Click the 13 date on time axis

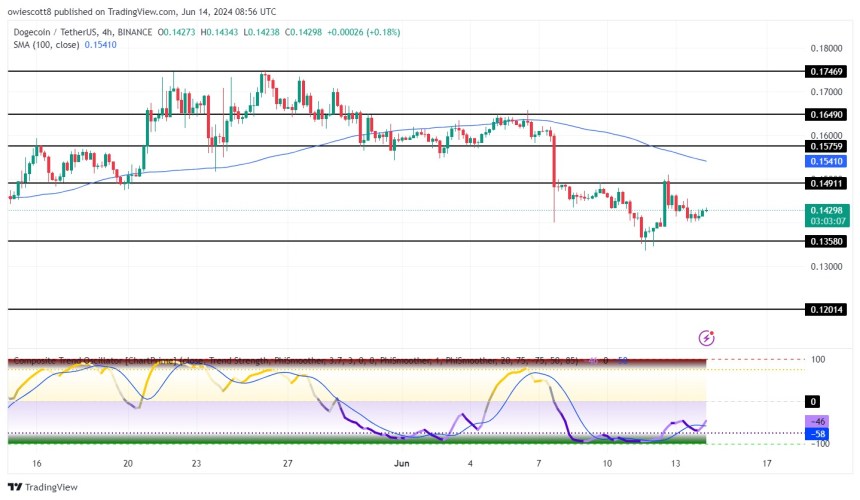point(675,463)
